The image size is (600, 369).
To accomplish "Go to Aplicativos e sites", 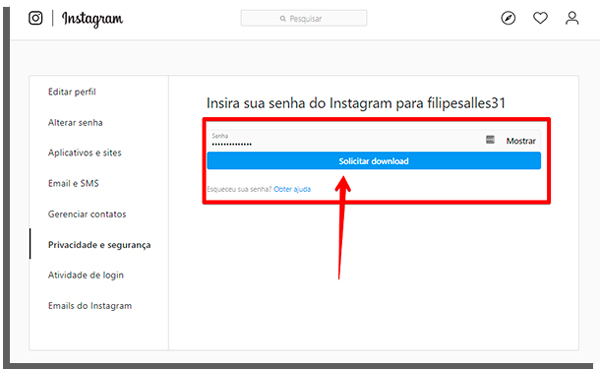I will click(85, 153).
